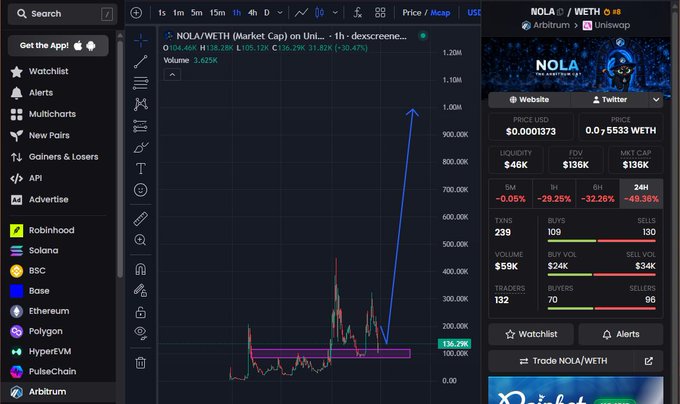Open the forecasting and measurement tools

coord(141,126)
